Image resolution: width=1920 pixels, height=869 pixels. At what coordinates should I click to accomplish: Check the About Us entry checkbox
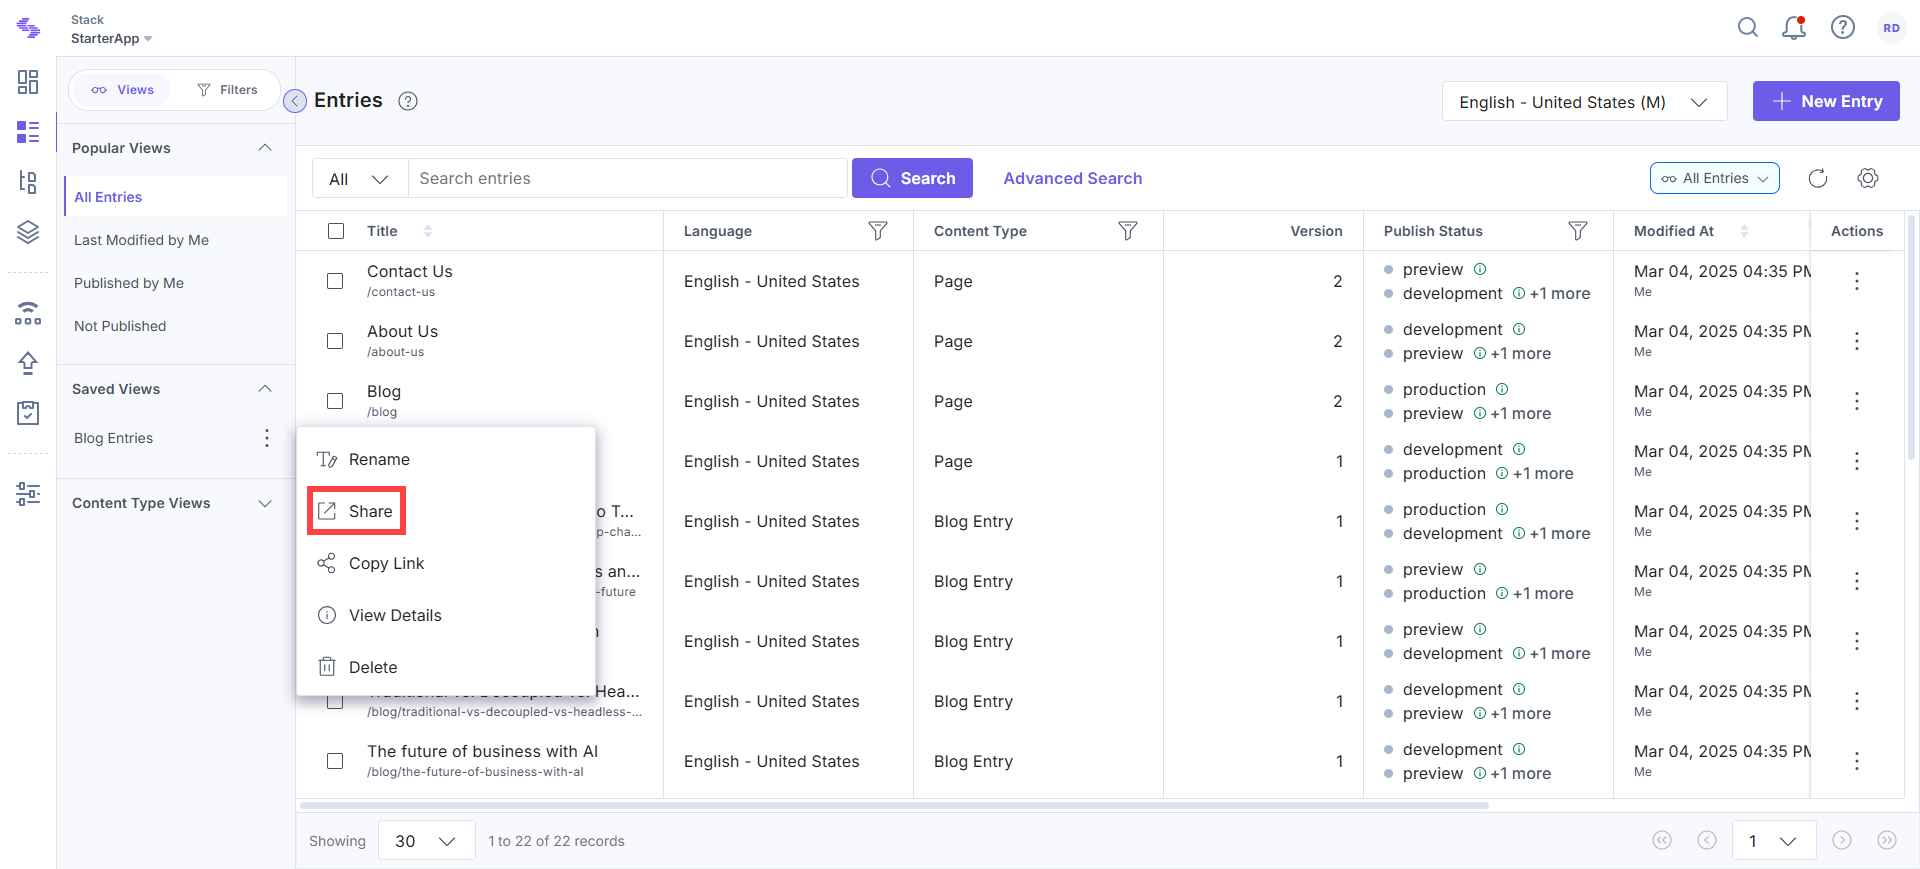[335, 341]
